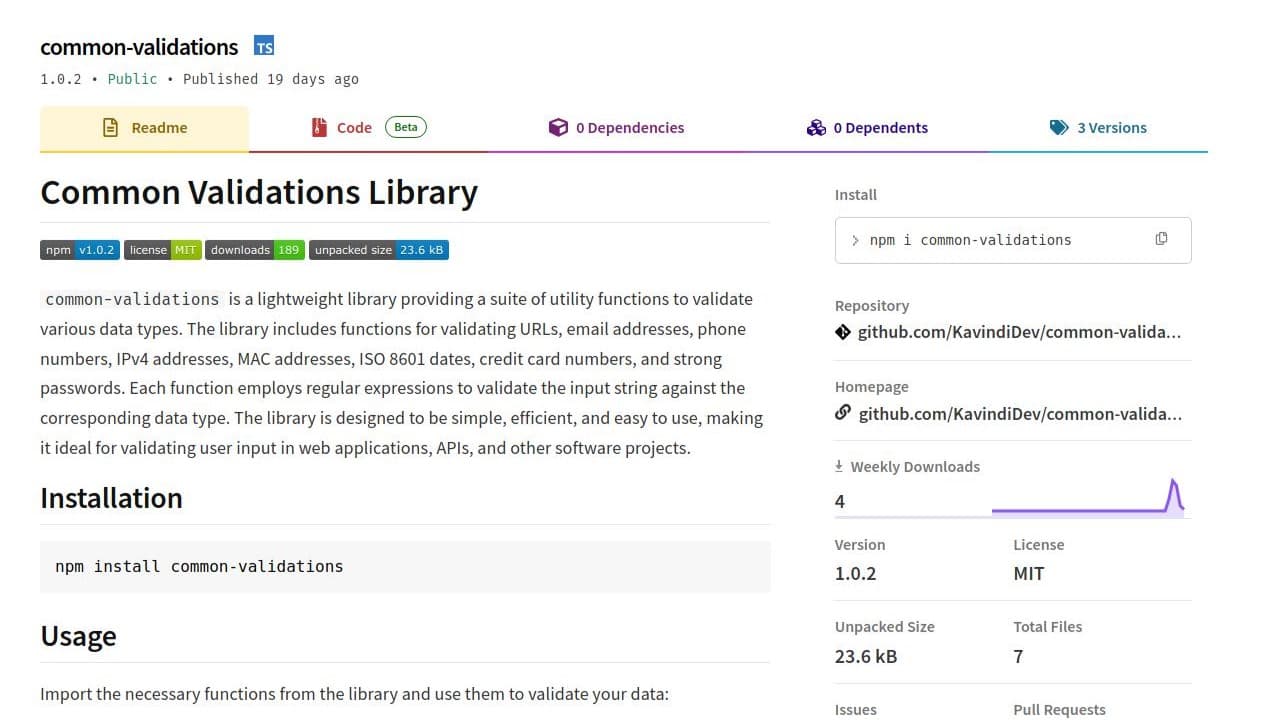This screenshot has width=1280, height=720.
Task: Click the Public visibility label
Action: (132, 79)
